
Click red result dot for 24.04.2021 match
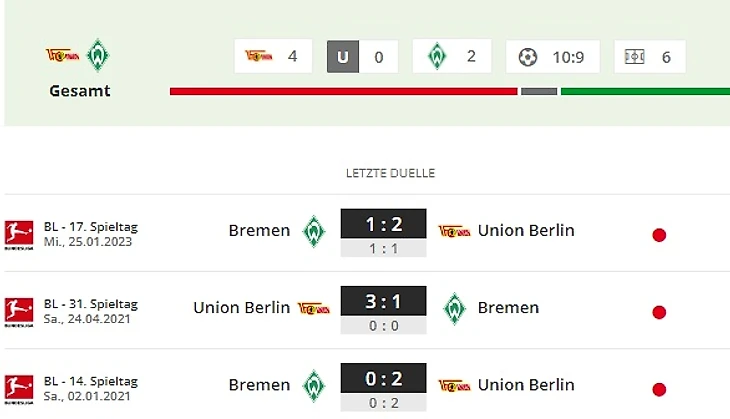pyautogui.click(x=659, y=312)
